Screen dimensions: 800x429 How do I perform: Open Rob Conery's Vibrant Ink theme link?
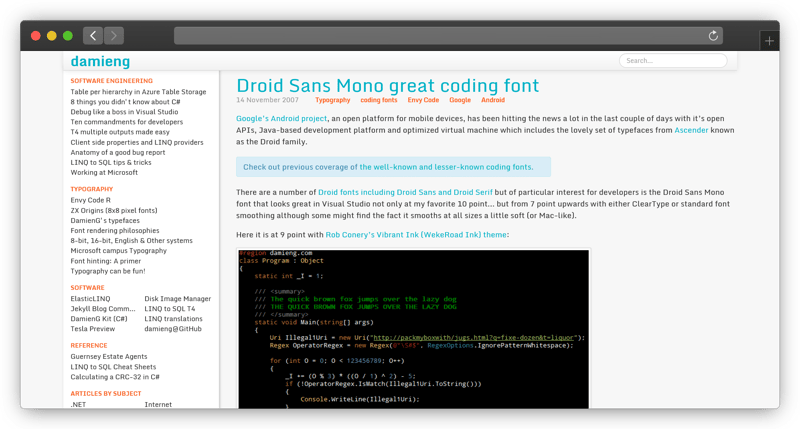coord(416,235)
